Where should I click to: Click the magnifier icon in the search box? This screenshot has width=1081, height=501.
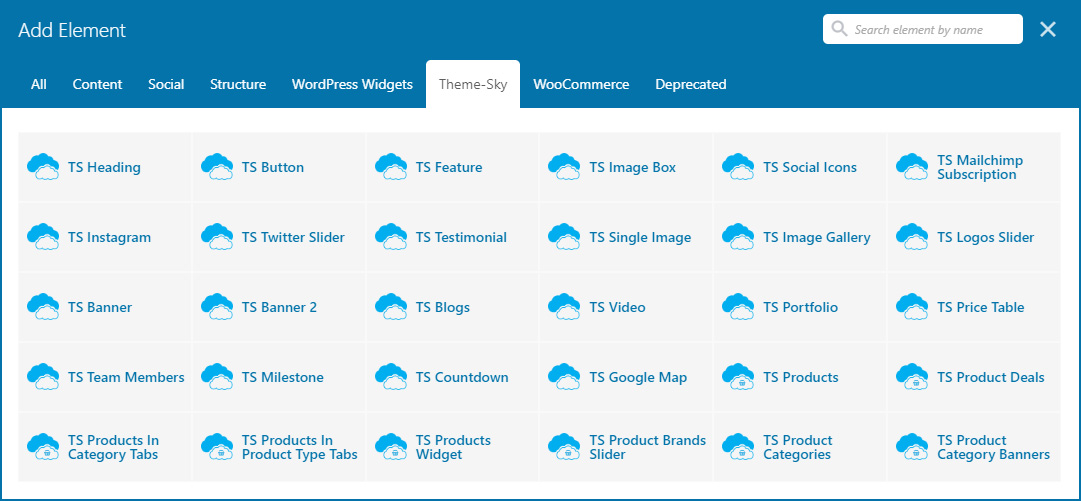[x=839, y=29]
